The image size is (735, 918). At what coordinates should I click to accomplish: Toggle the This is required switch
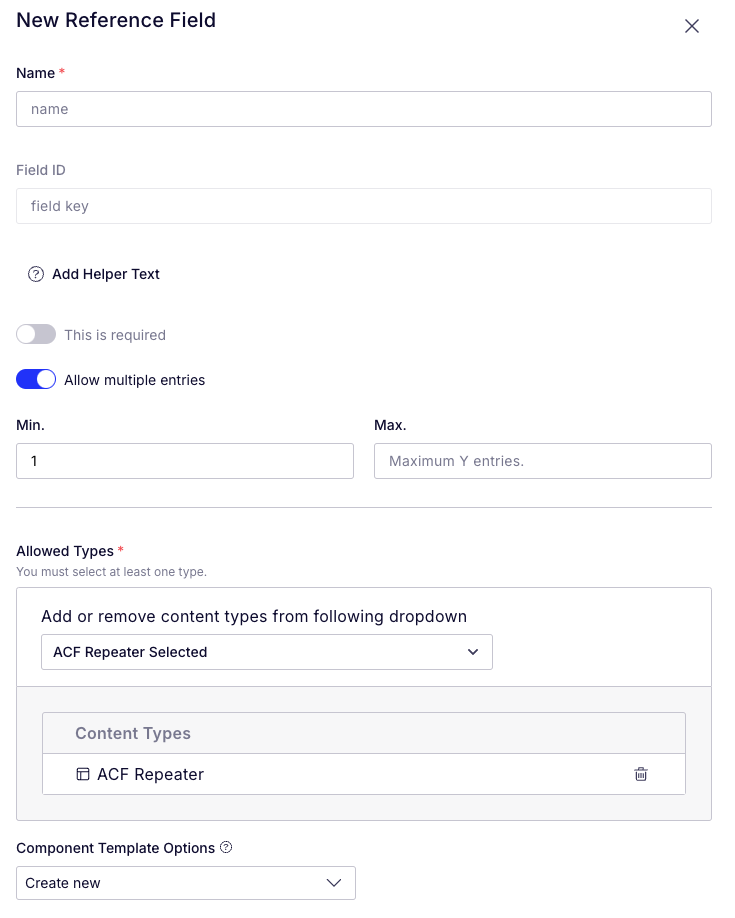click(x=36, y=334)
